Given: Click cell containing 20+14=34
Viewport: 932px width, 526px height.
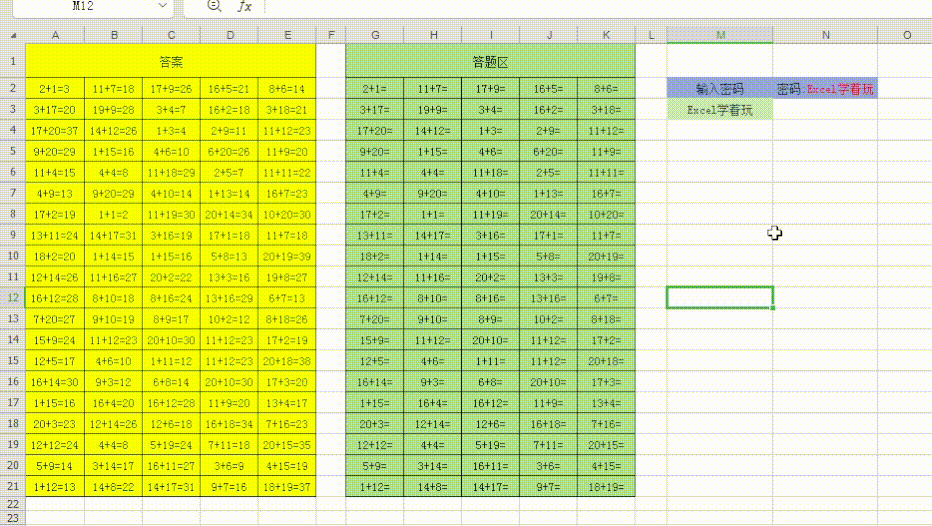Looking at the screenshot, I should pos(229,215).
